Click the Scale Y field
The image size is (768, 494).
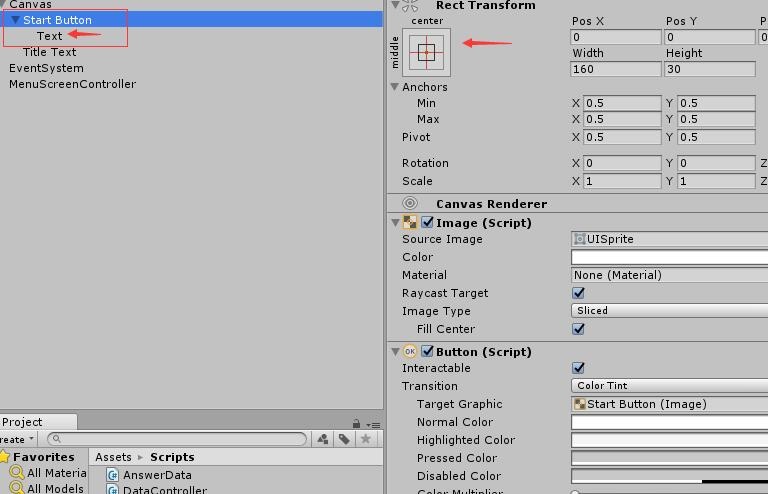click(716, 181)
